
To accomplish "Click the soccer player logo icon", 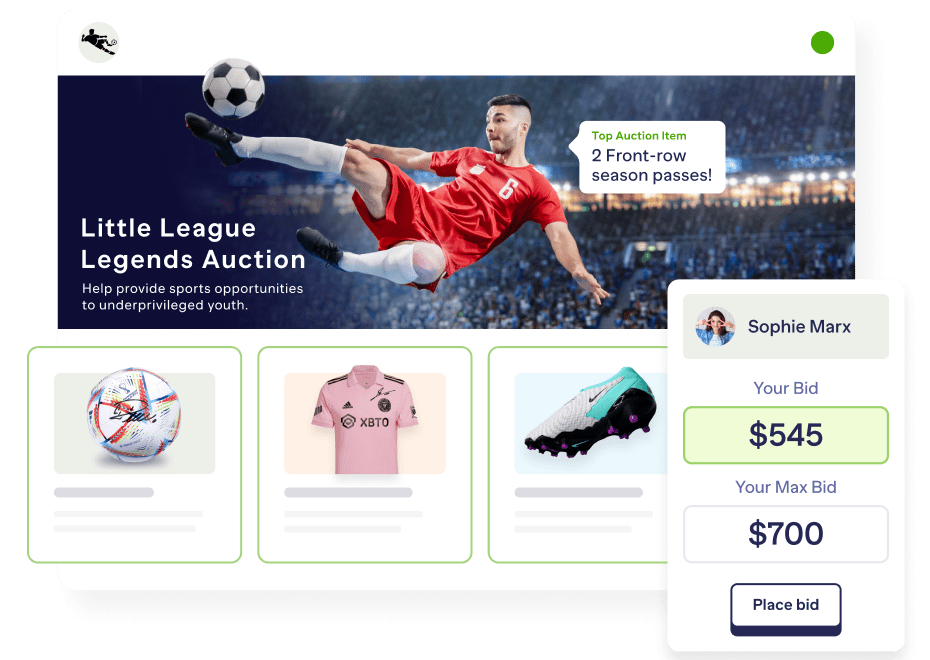I will click(x=98, y=42).
